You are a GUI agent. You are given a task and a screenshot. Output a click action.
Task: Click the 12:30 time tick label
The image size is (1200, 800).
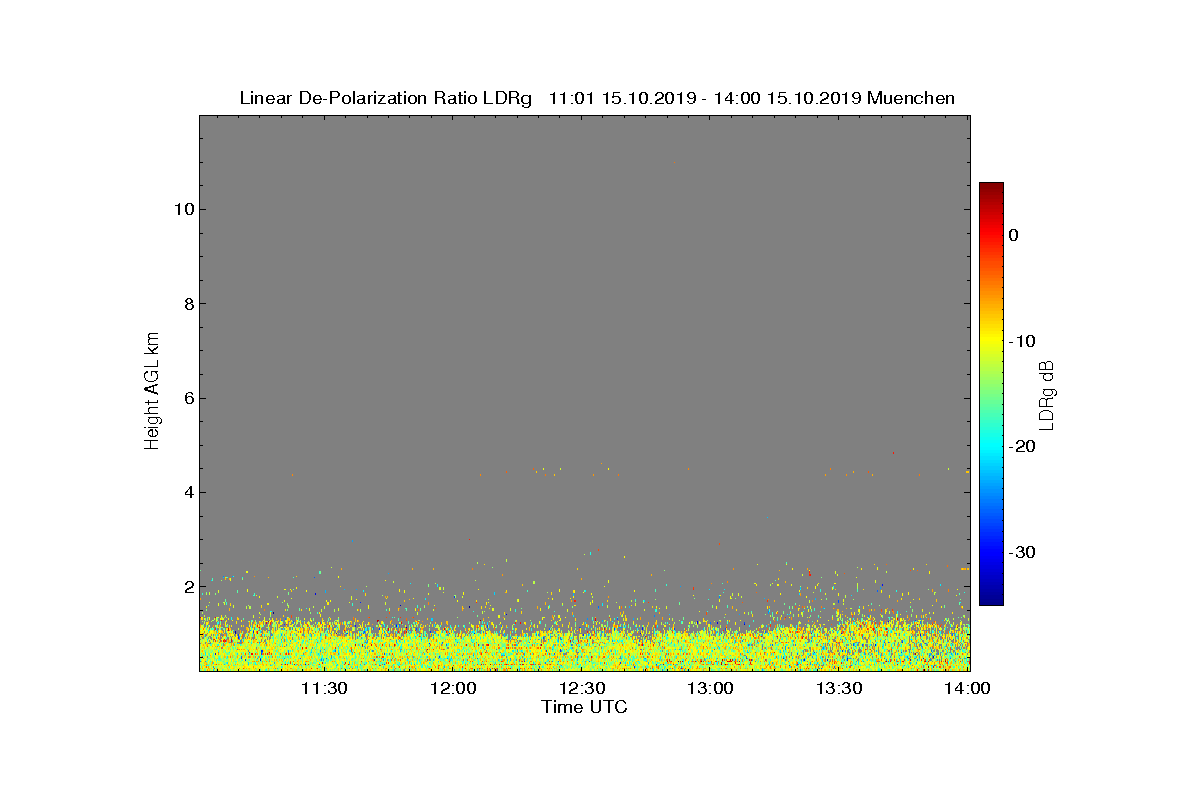(583, 688)
